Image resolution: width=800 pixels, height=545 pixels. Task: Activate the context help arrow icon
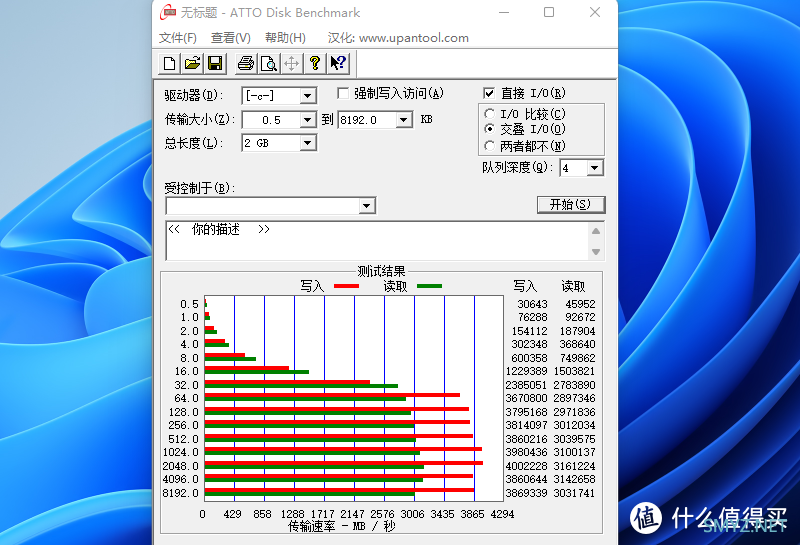point(338,63)
